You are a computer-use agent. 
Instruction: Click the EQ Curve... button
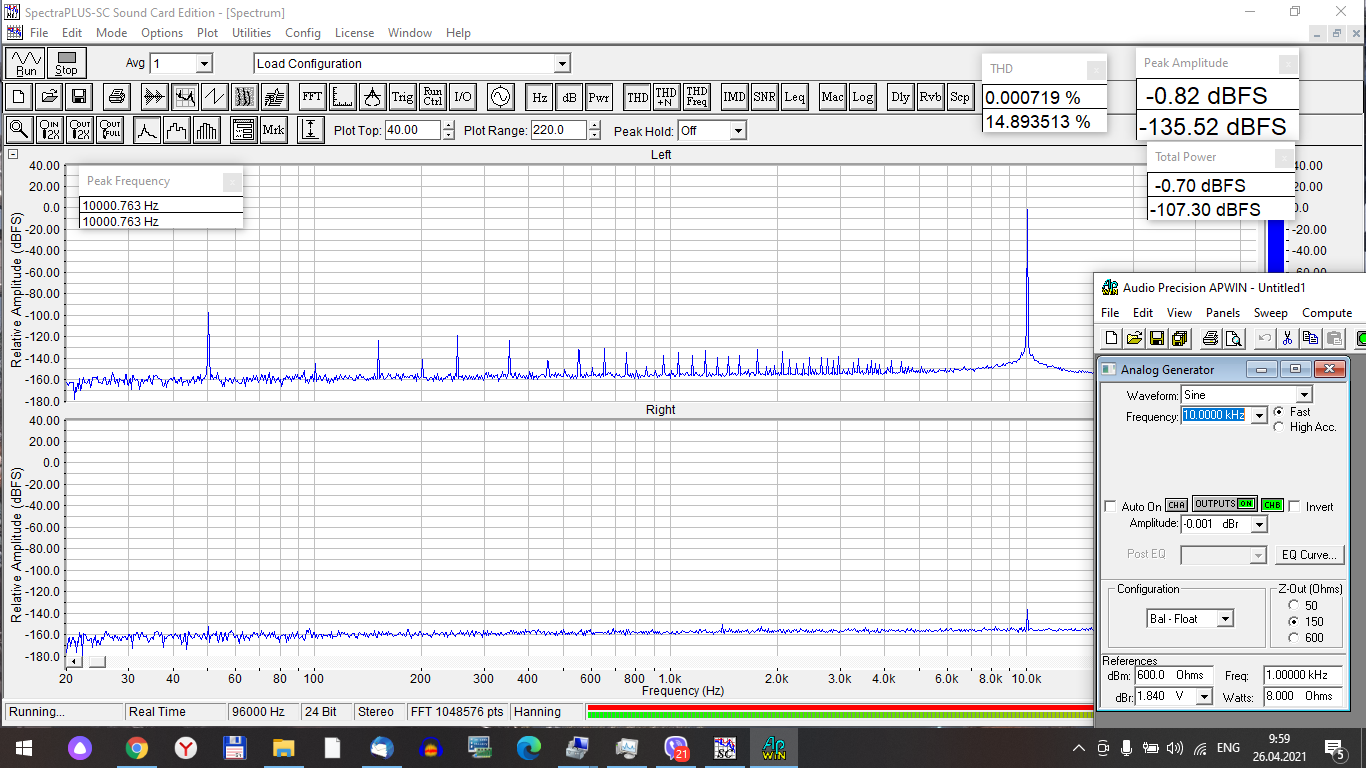coord(1310,554)
